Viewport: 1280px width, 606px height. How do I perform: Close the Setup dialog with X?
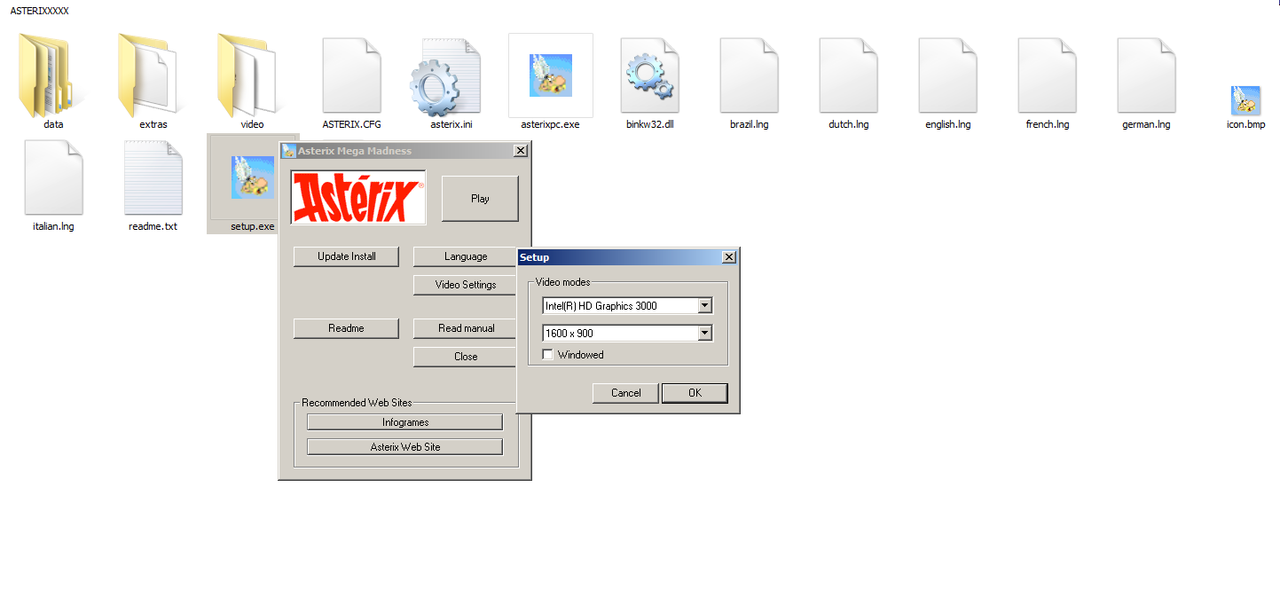729,257
